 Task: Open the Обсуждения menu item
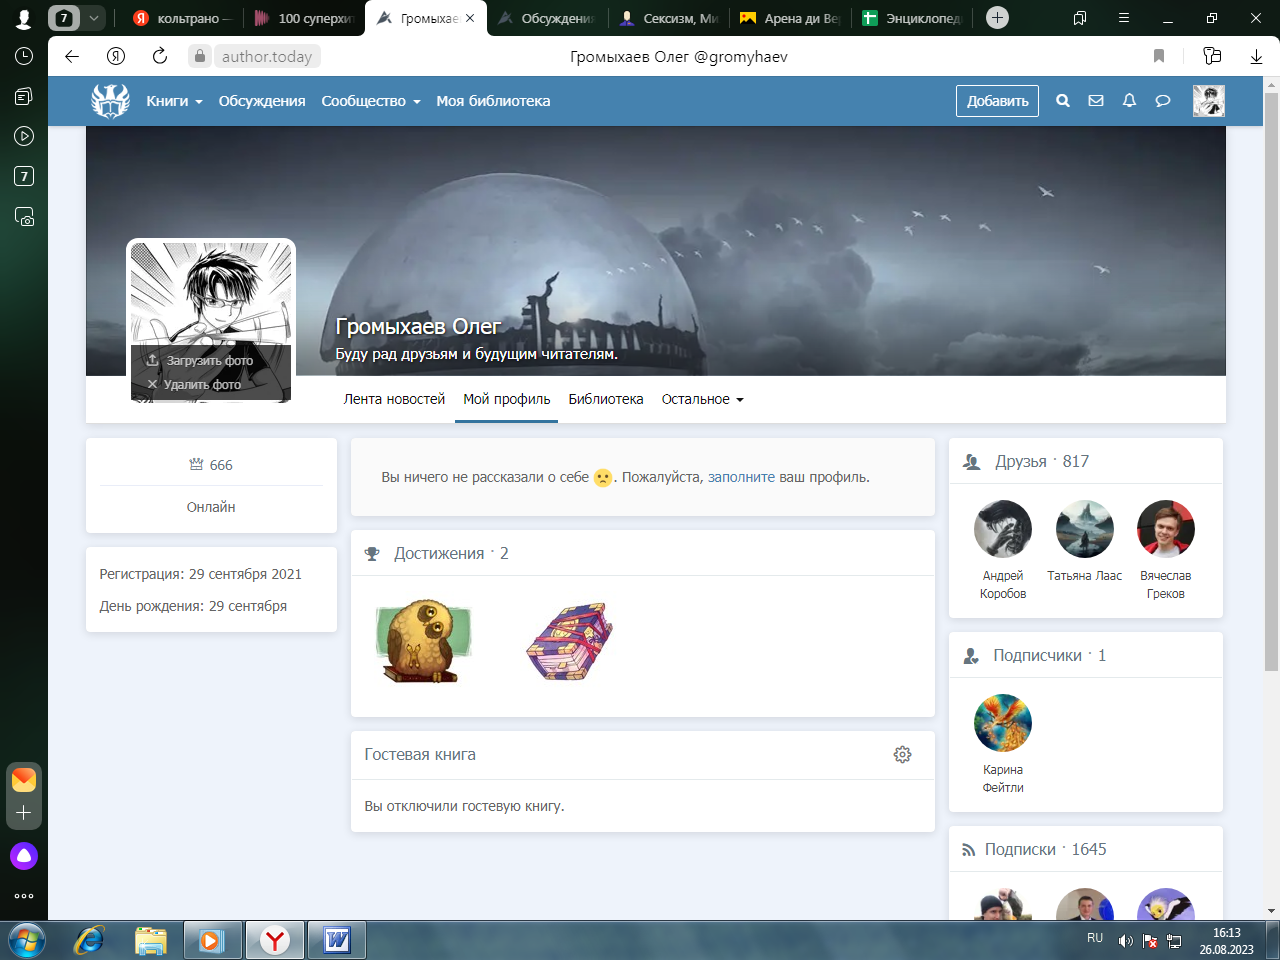coord(262,101)
